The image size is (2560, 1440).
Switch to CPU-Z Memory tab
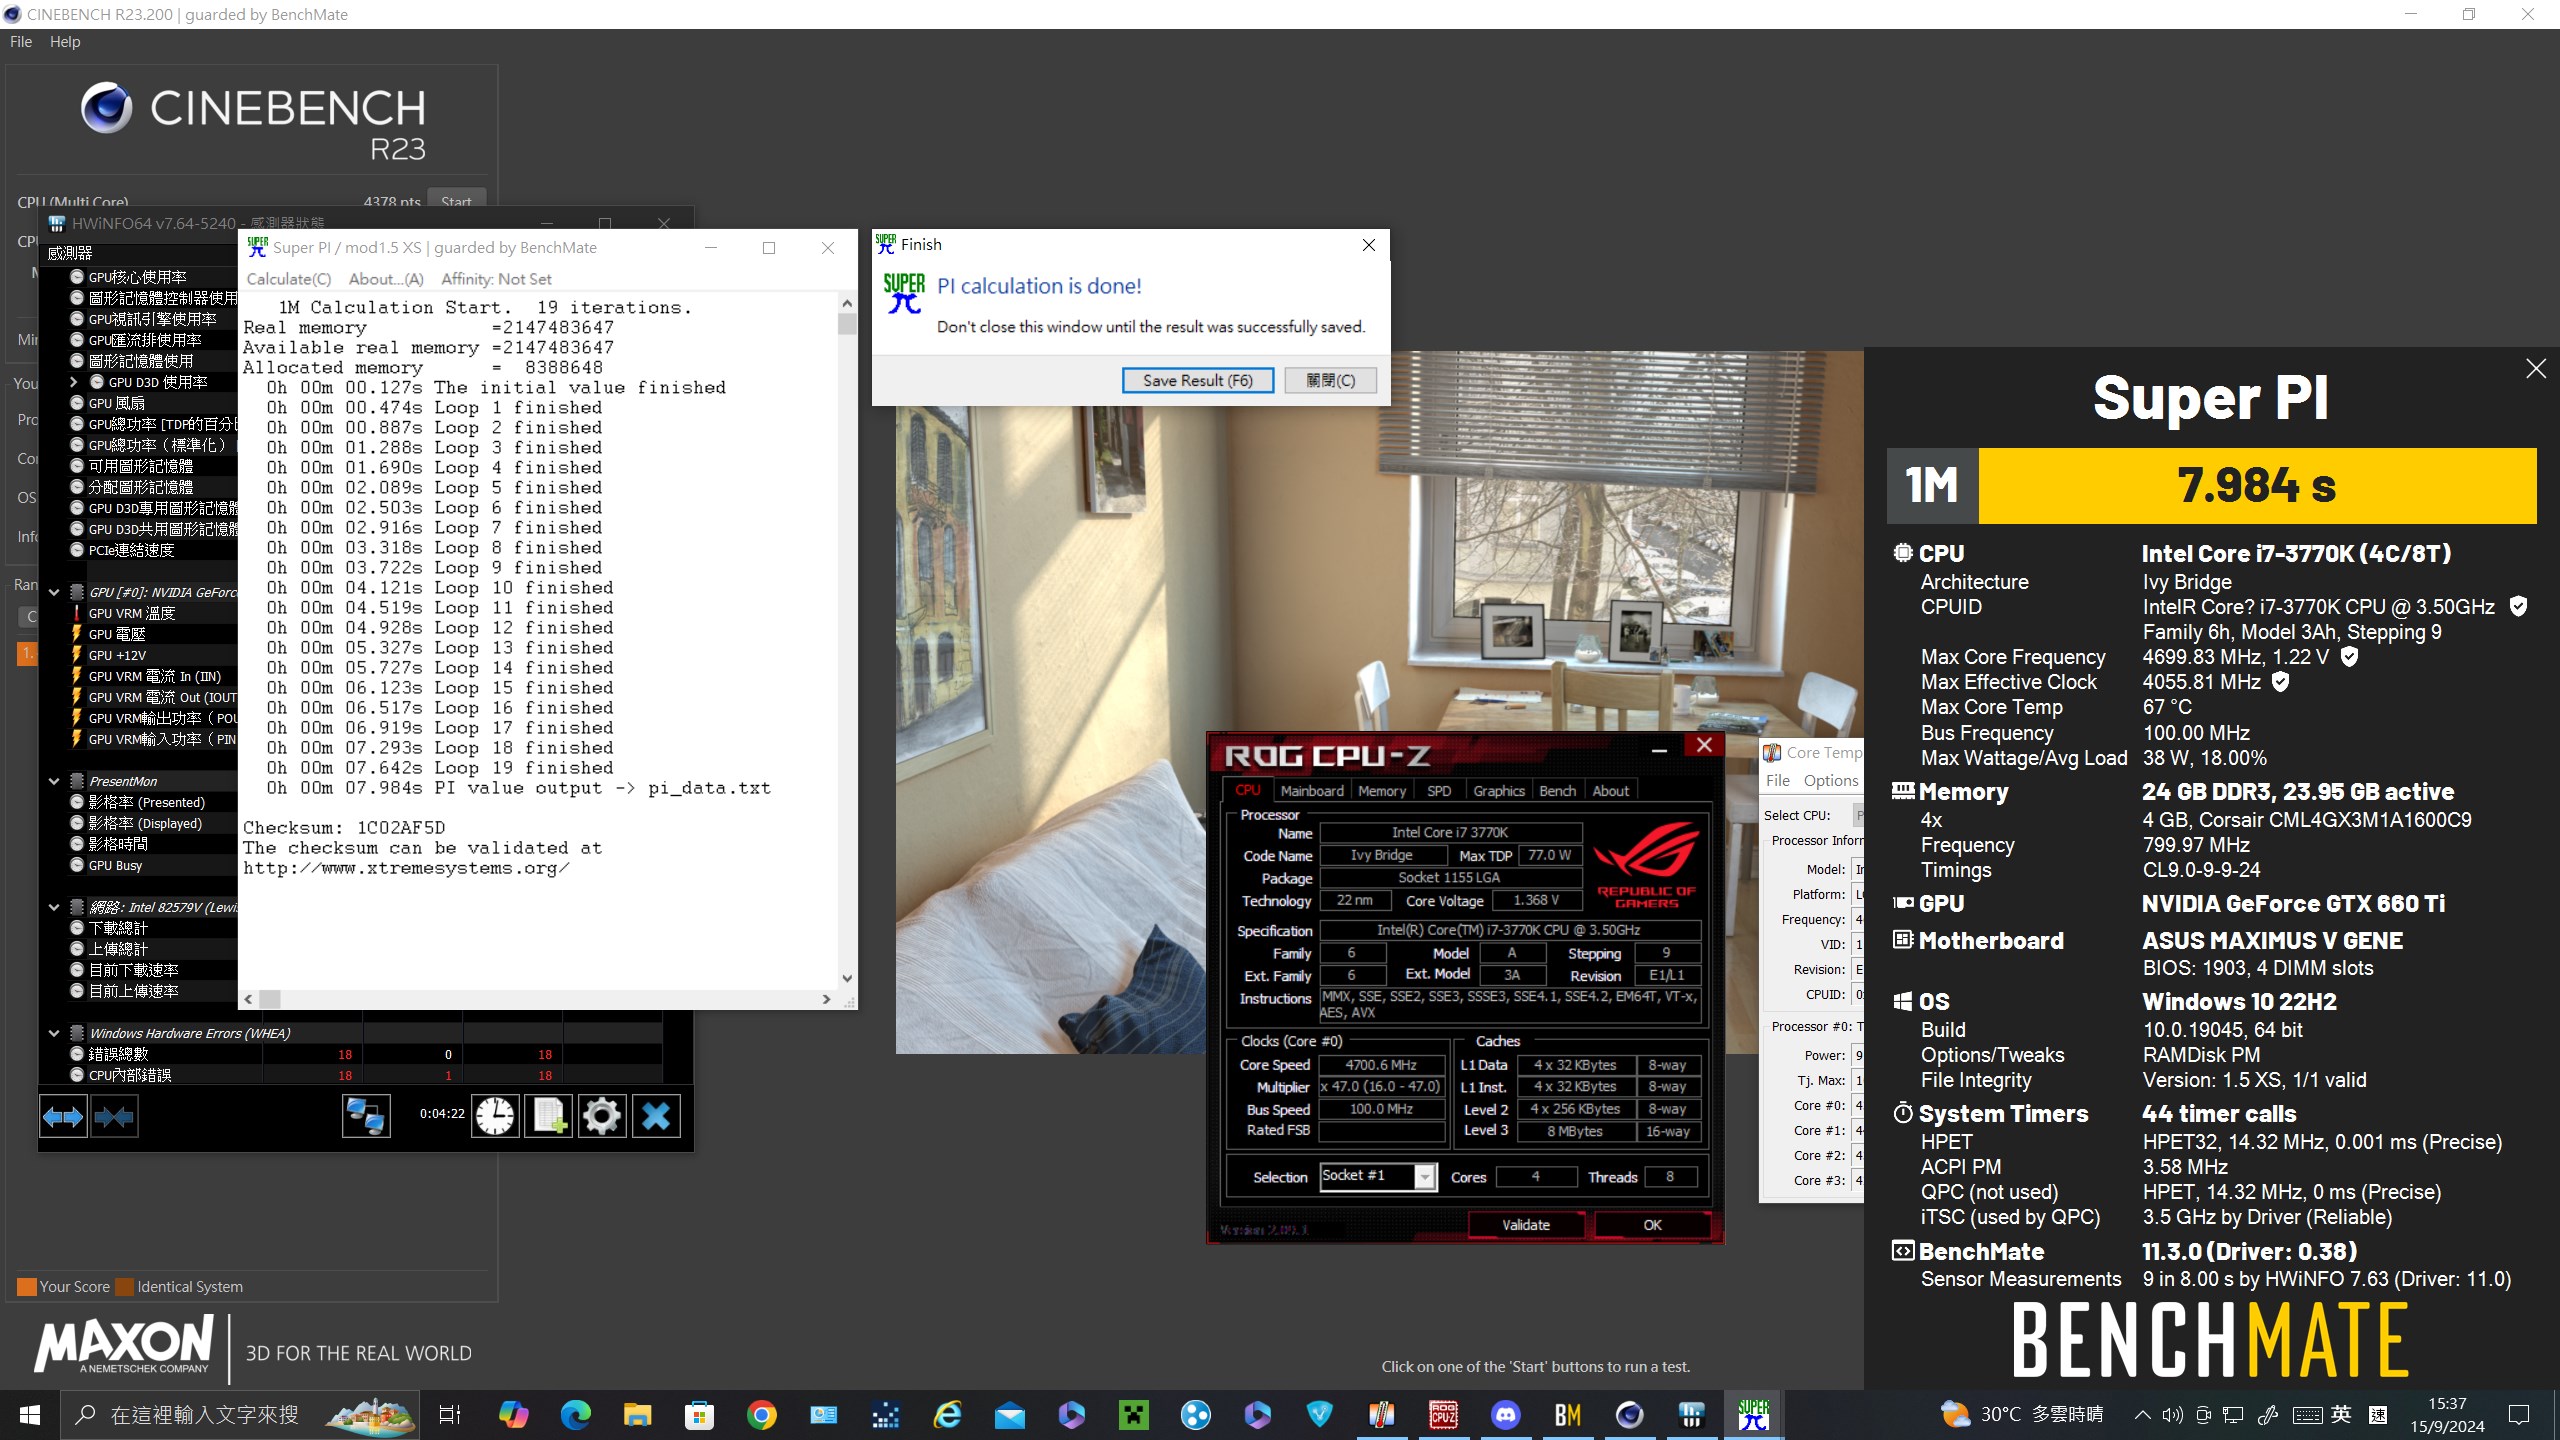tap(1382, 791)
